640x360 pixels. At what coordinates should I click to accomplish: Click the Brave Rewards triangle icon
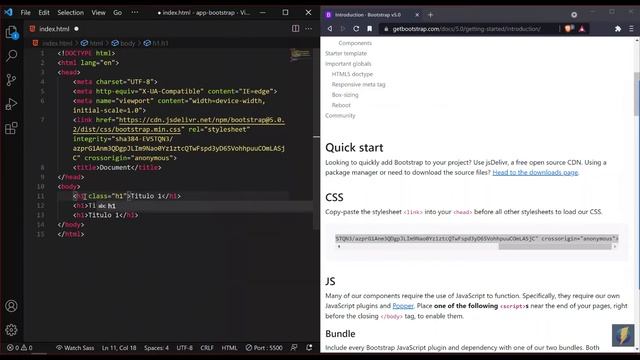[x=582, y=29]
